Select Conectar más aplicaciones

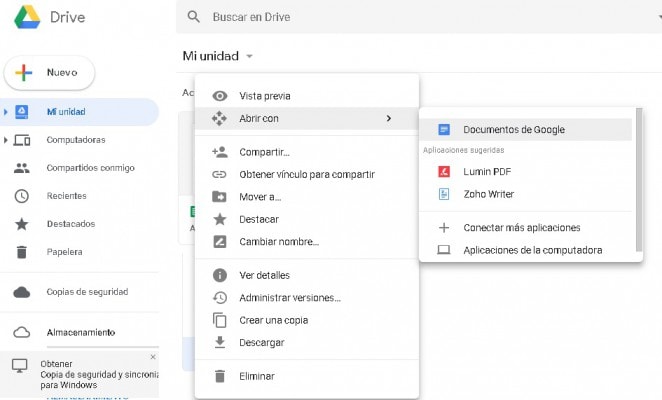(526, 228)
